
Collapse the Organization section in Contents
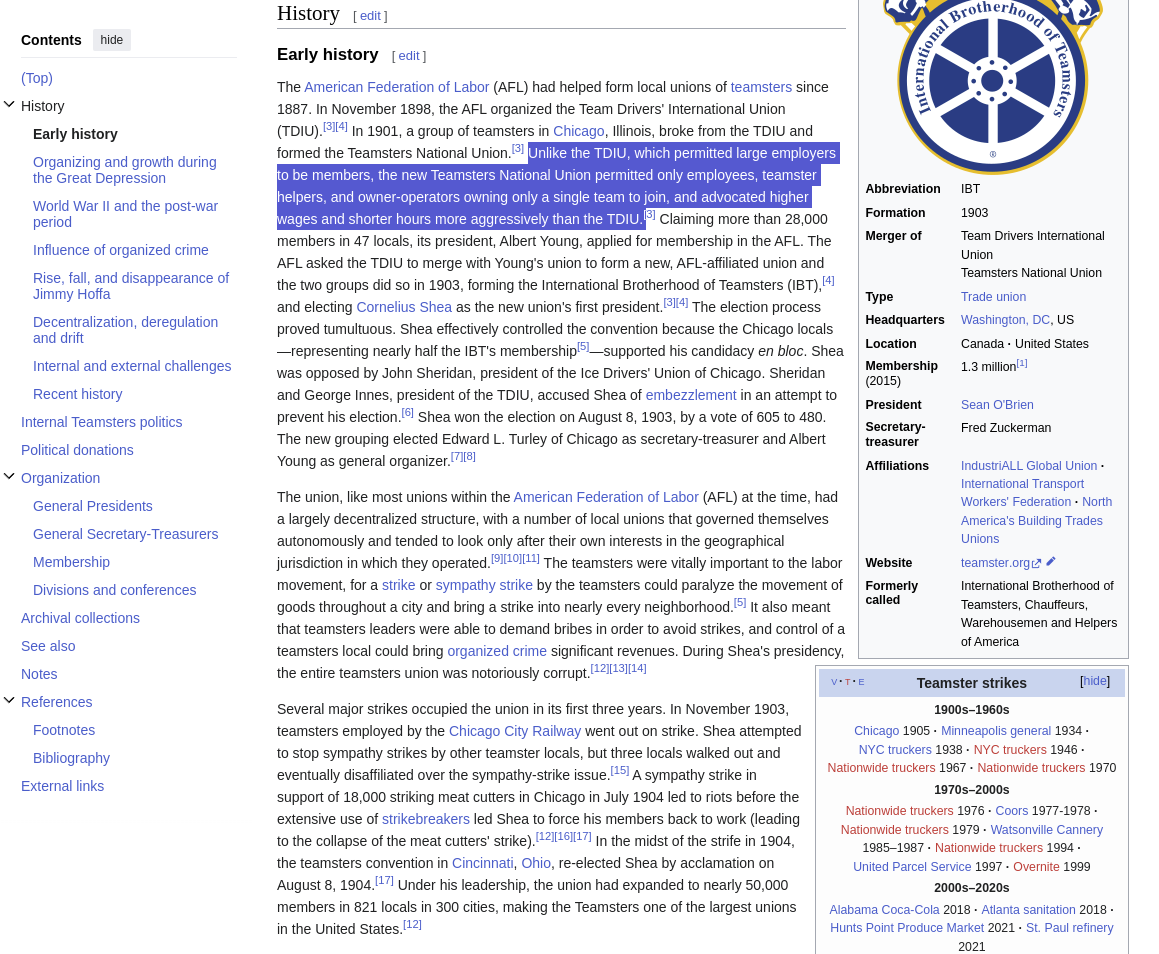tap(10, 477)
